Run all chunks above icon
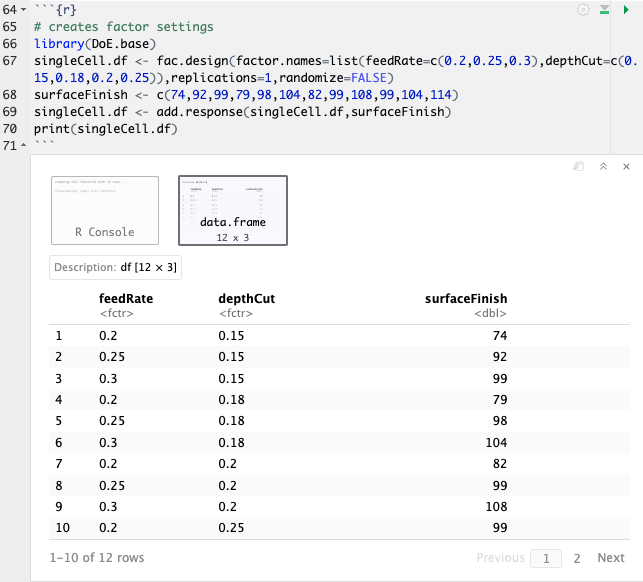Viewport: 643px width, 582px height. 604,9
